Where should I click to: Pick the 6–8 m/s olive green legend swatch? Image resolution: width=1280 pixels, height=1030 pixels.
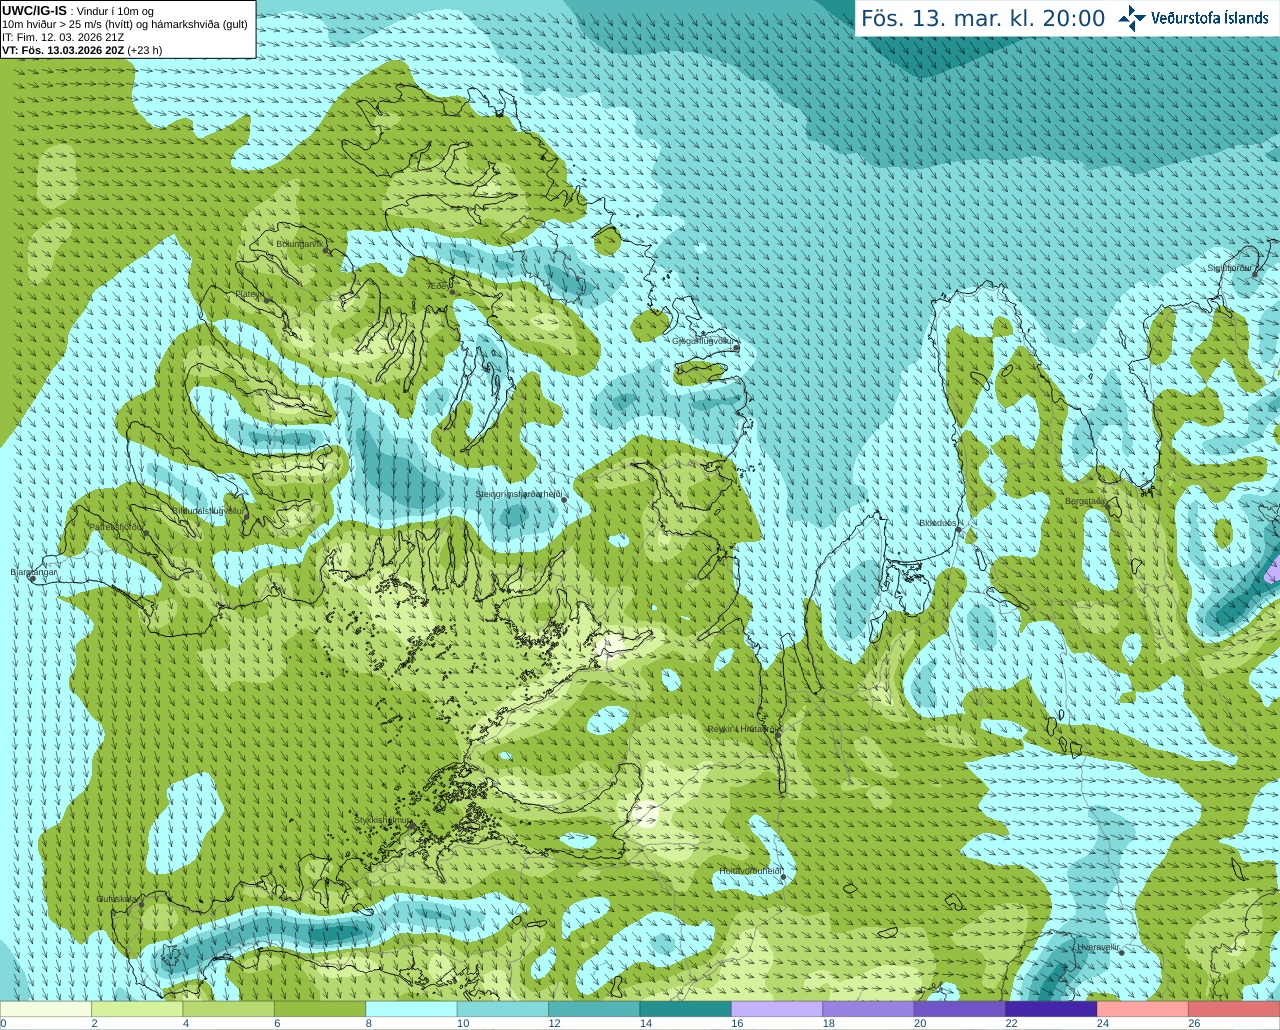[x=320, y=1009]
